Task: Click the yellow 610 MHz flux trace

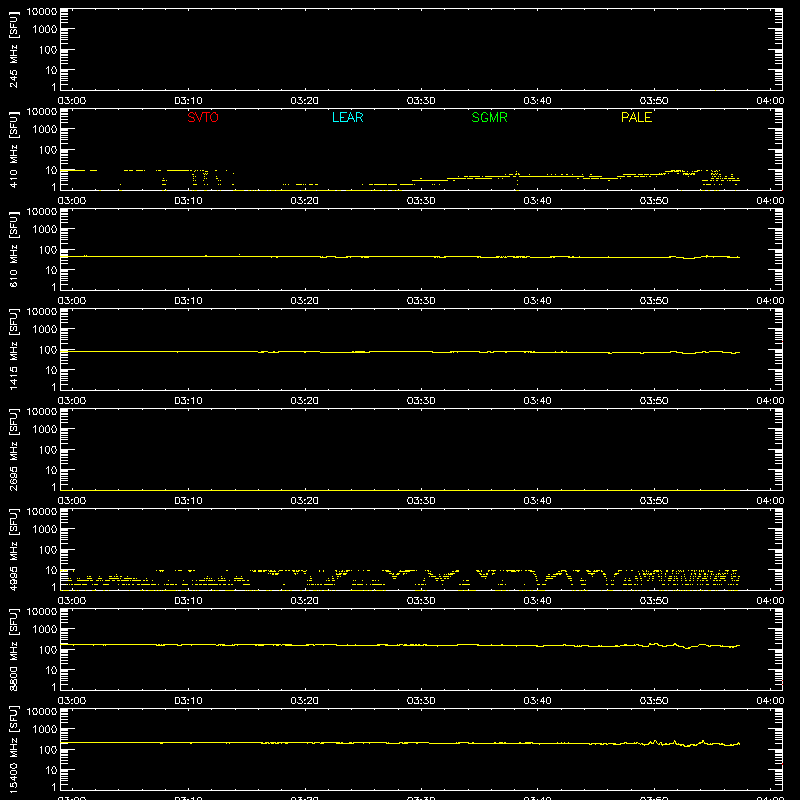Action: click(401, 257)
